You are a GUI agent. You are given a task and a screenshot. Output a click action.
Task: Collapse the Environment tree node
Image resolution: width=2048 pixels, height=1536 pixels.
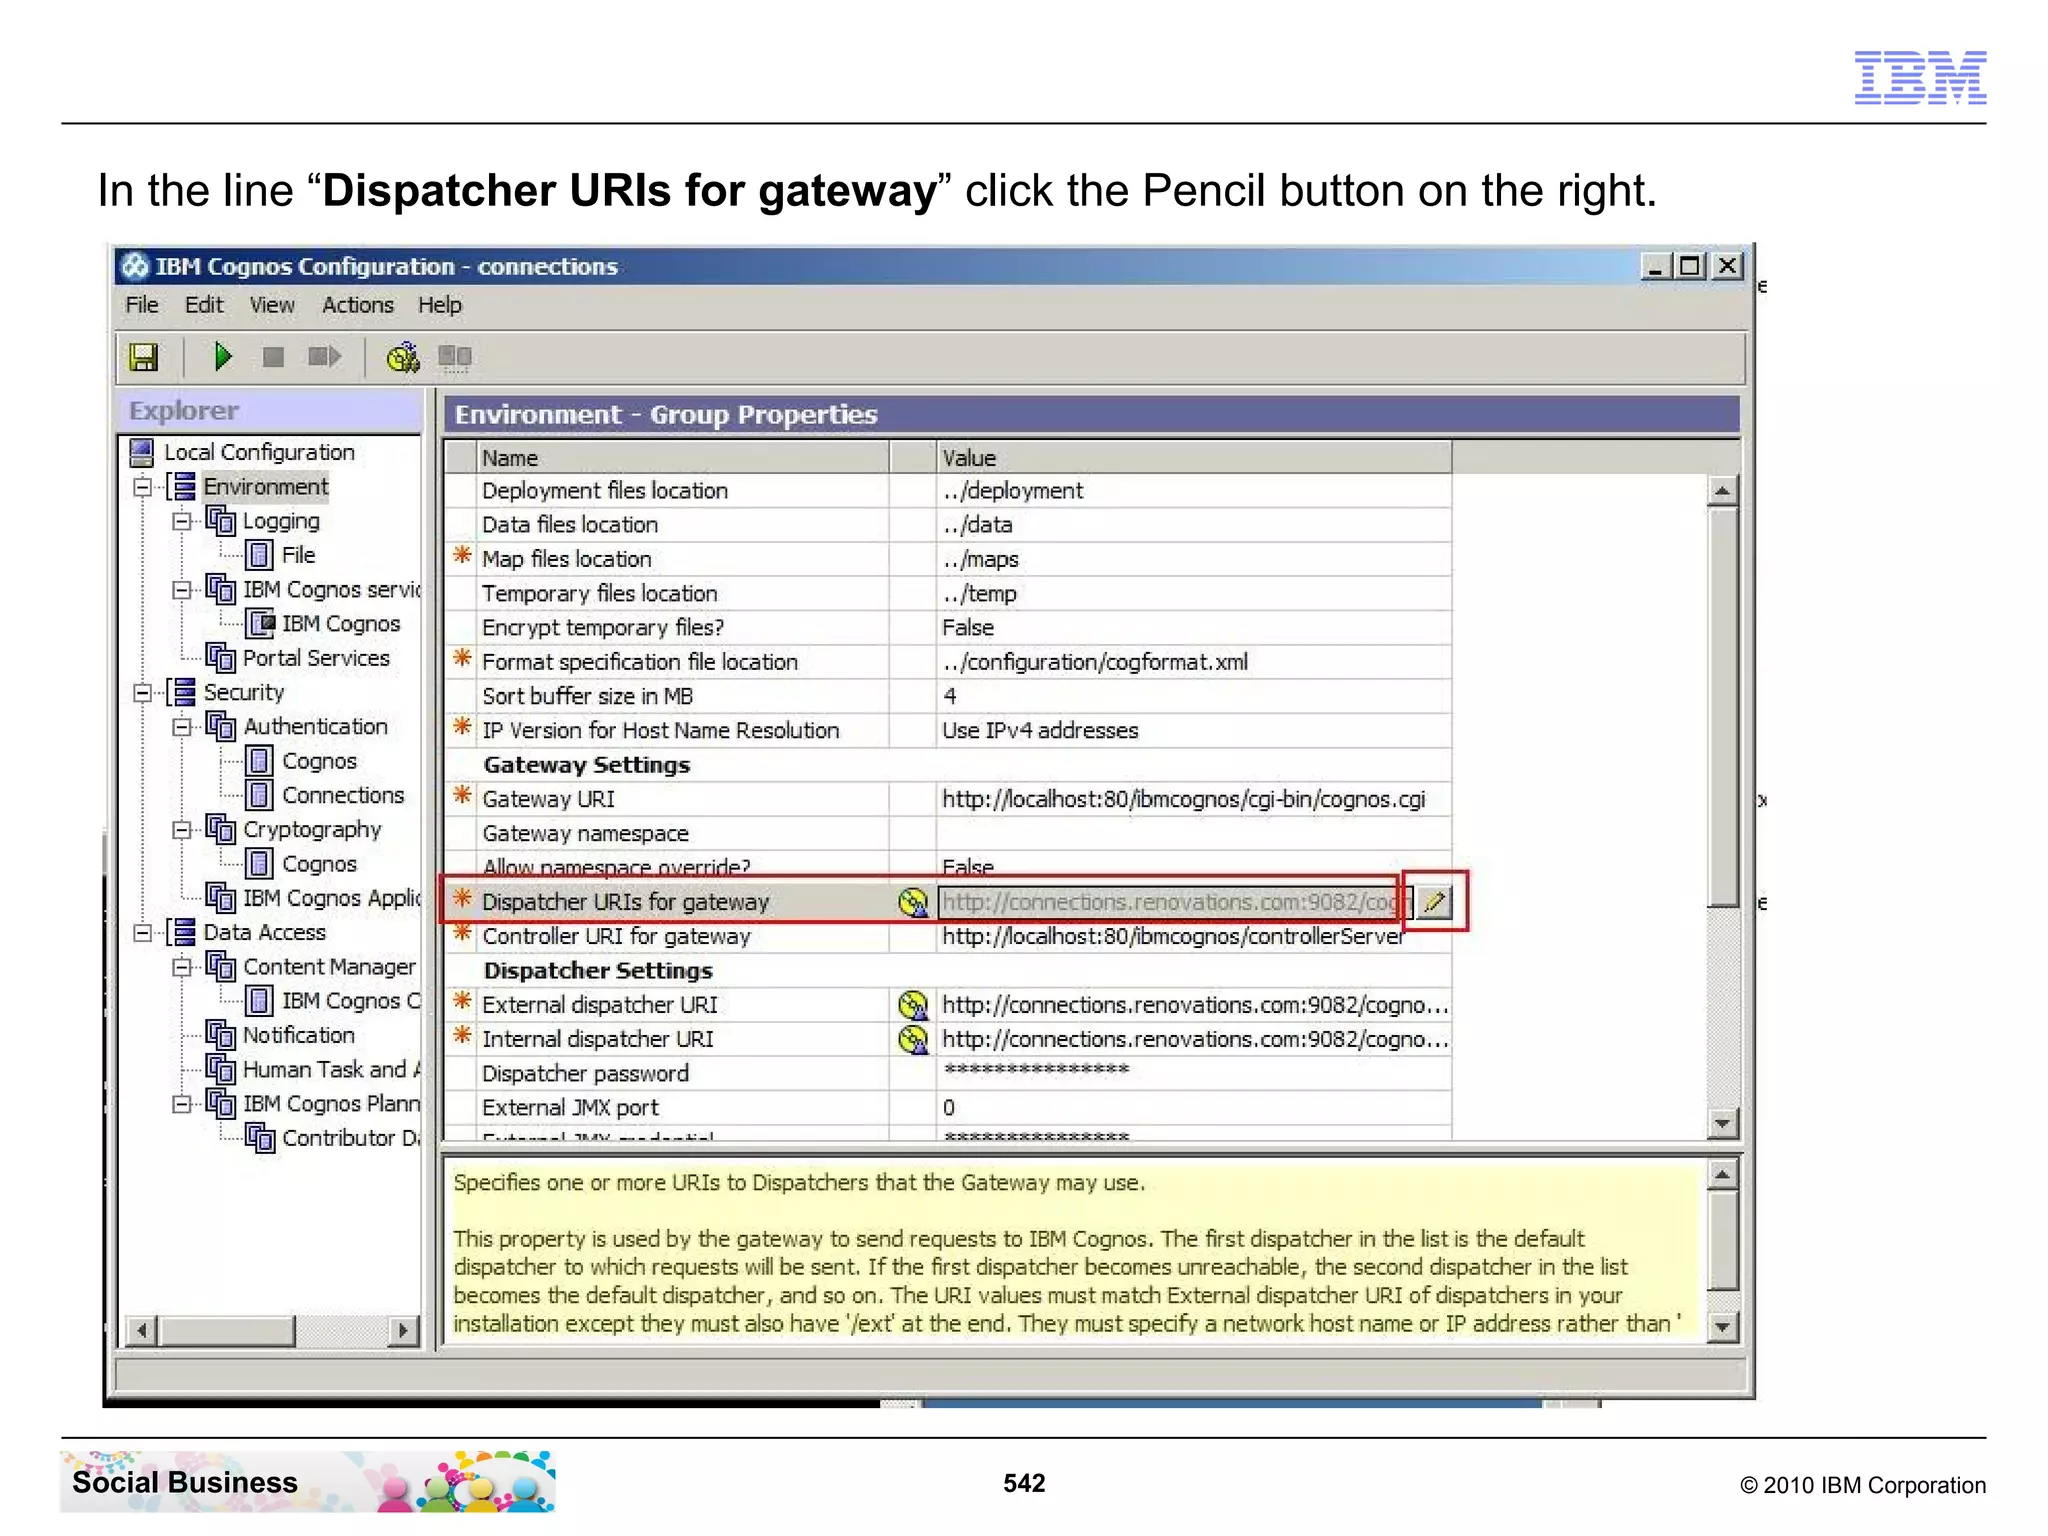pos(143,487)
